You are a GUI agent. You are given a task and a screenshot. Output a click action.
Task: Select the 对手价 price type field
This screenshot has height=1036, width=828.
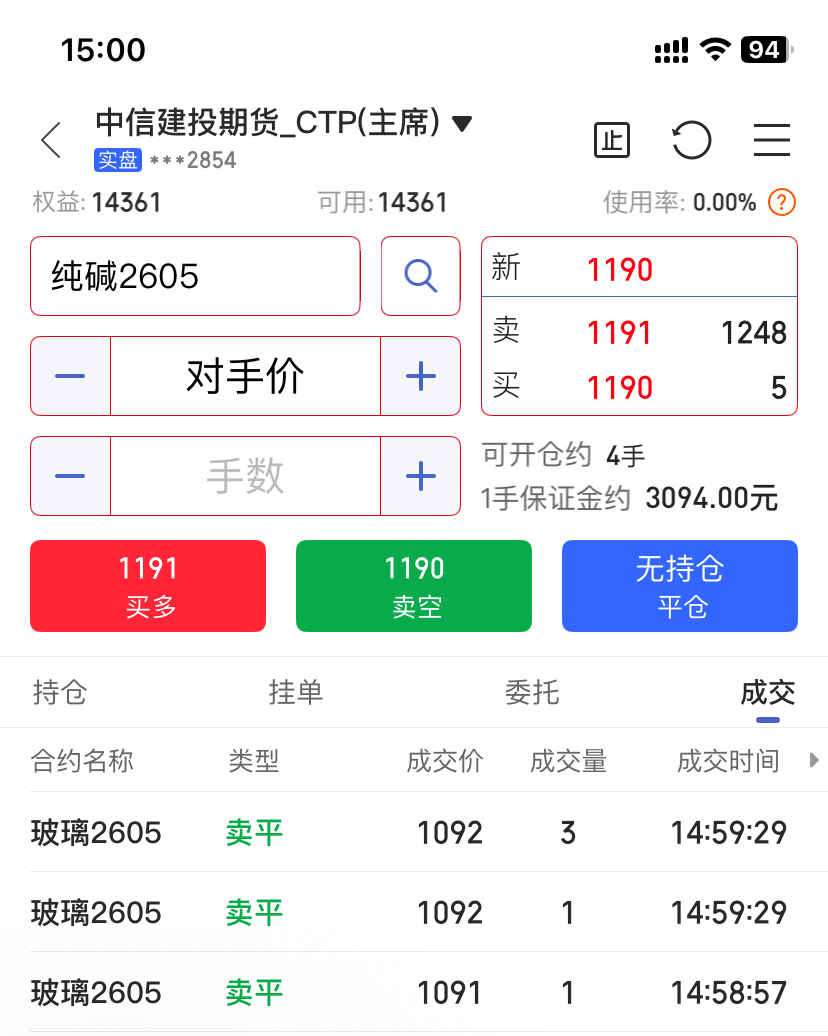tap(245, 376)
